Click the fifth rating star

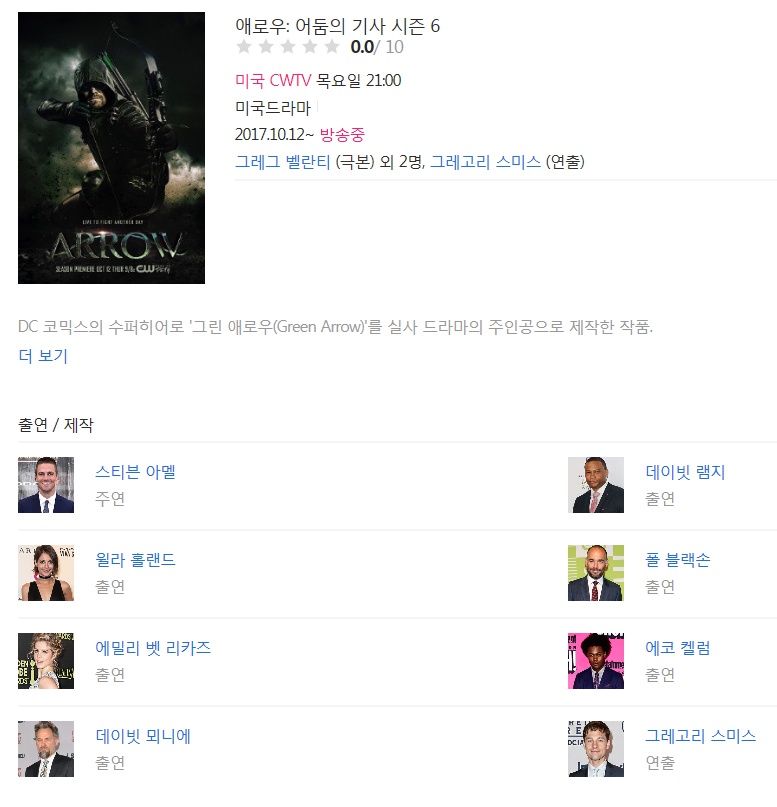pos(332,47)
